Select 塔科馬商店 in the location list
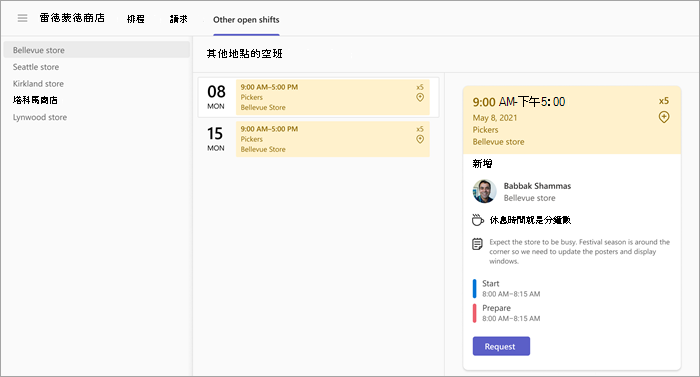Image resolution: width=700 pixels, height=377 pixels. pos(35,100)
